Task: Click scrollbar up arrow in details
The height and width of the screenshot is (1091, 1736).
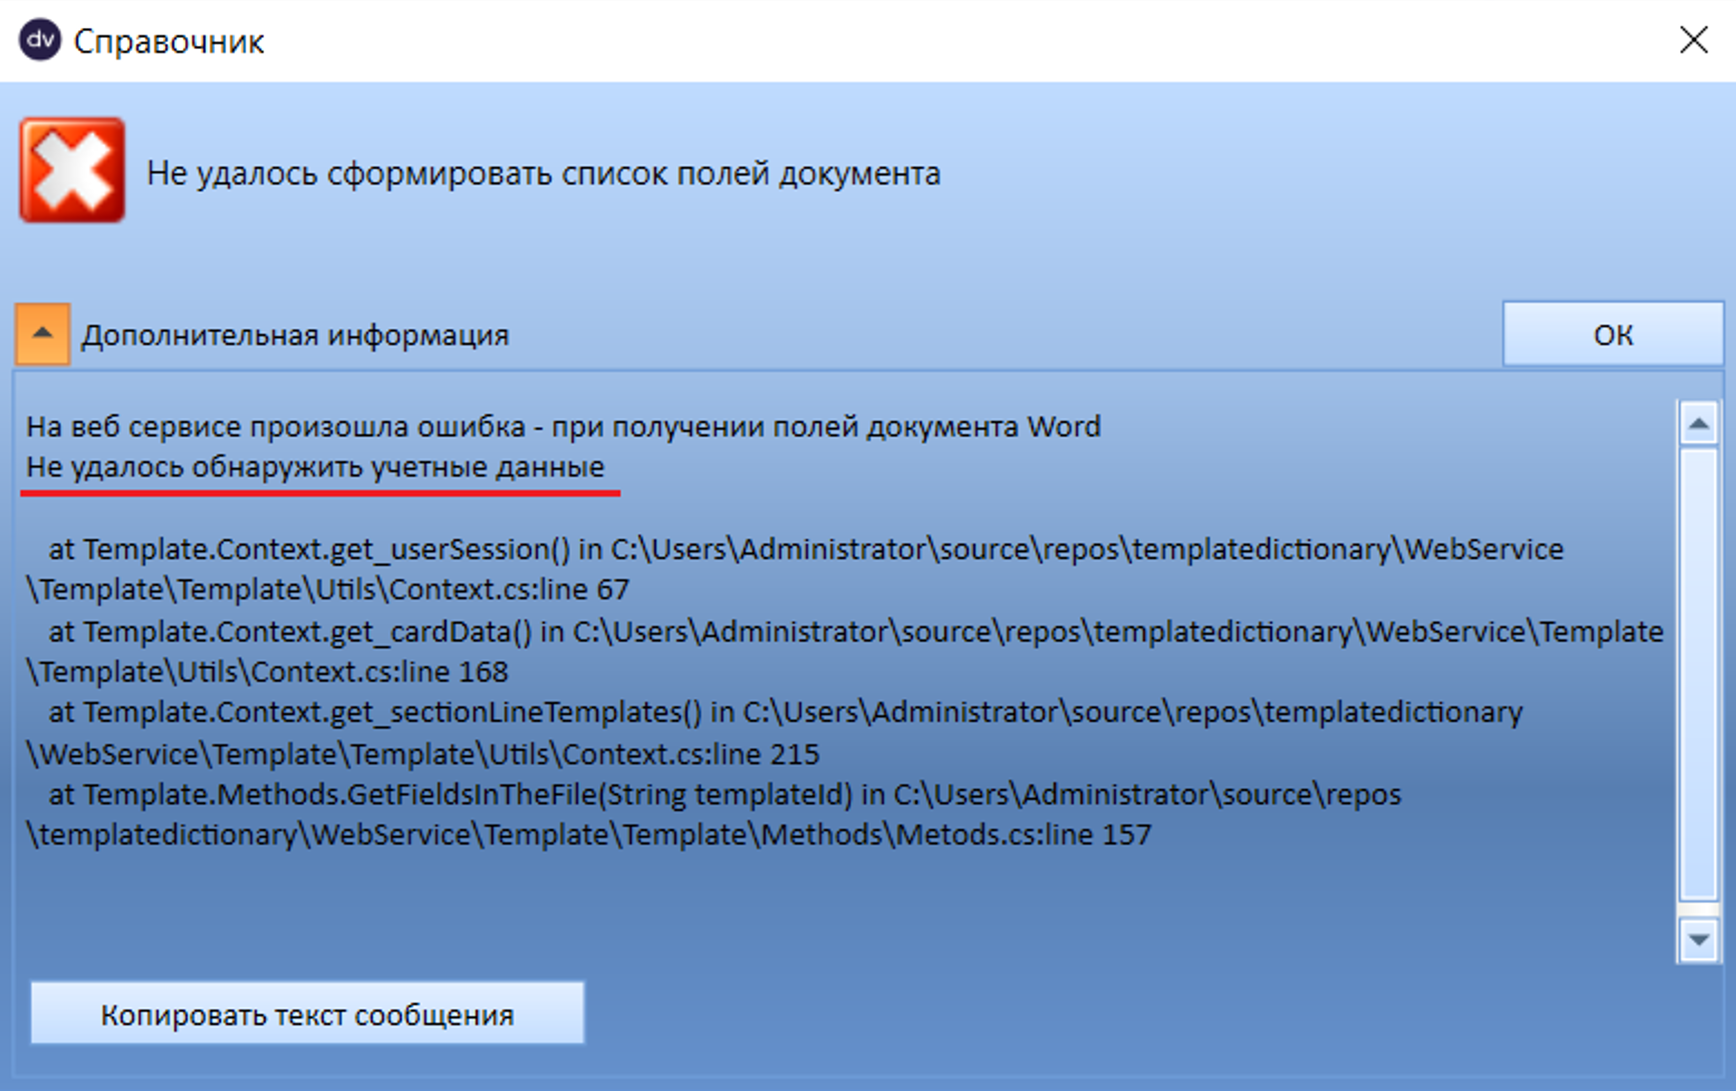Action: point(1698,424)
